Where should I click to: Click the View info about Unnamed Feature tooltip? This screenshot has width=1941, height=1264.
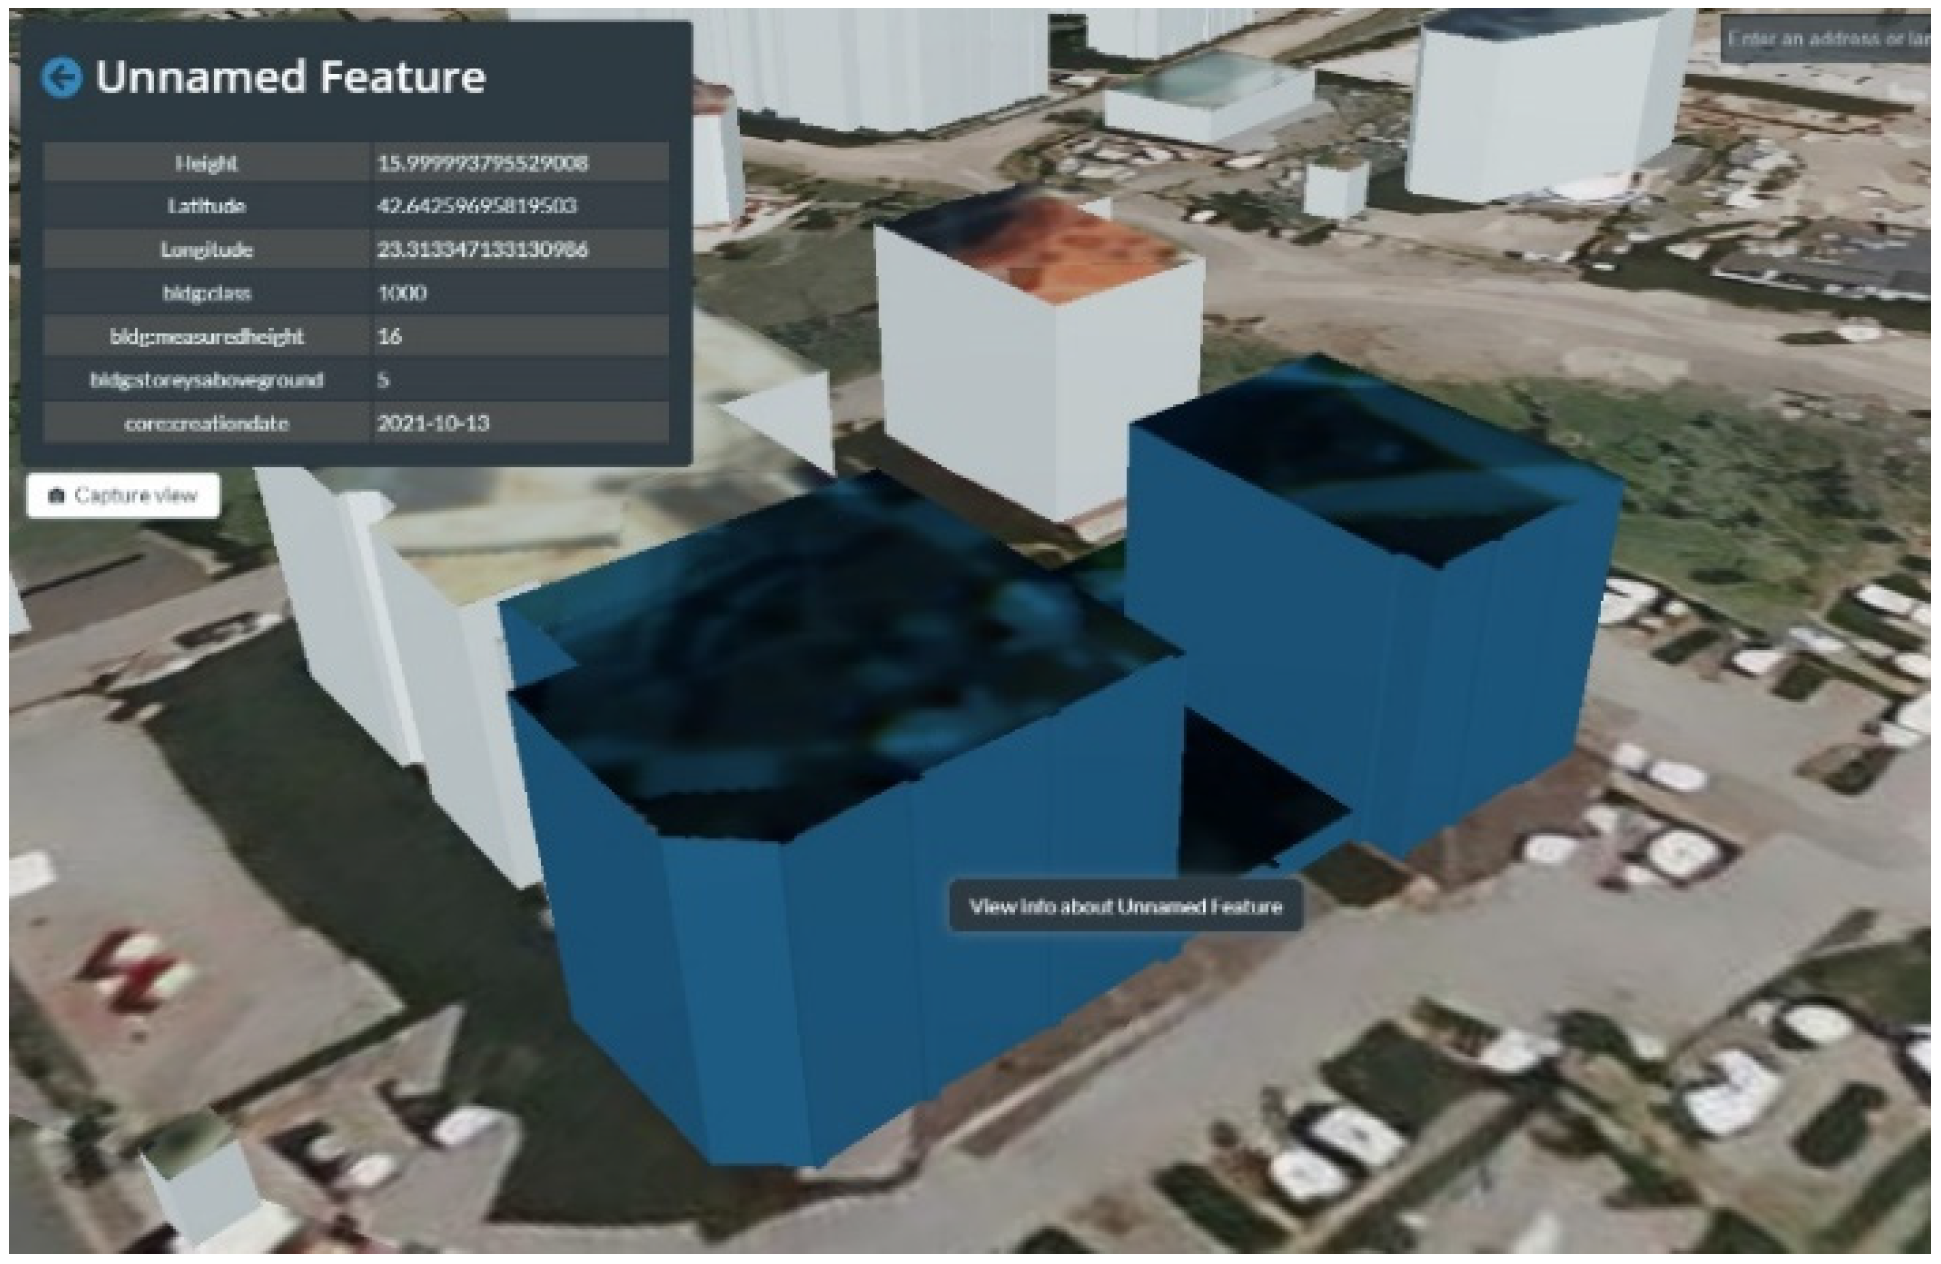pos(1125,906)
